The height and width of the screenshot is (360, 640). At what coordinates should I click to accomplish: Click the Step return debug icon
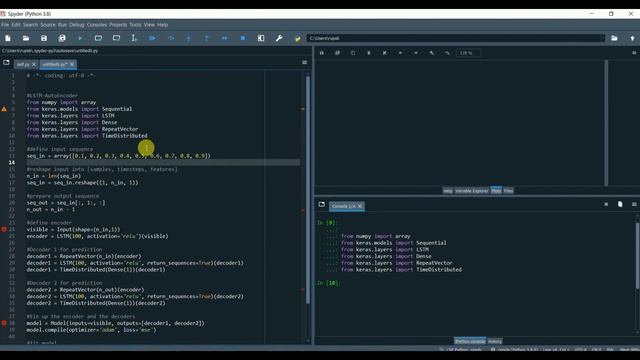tap(207, 38)
